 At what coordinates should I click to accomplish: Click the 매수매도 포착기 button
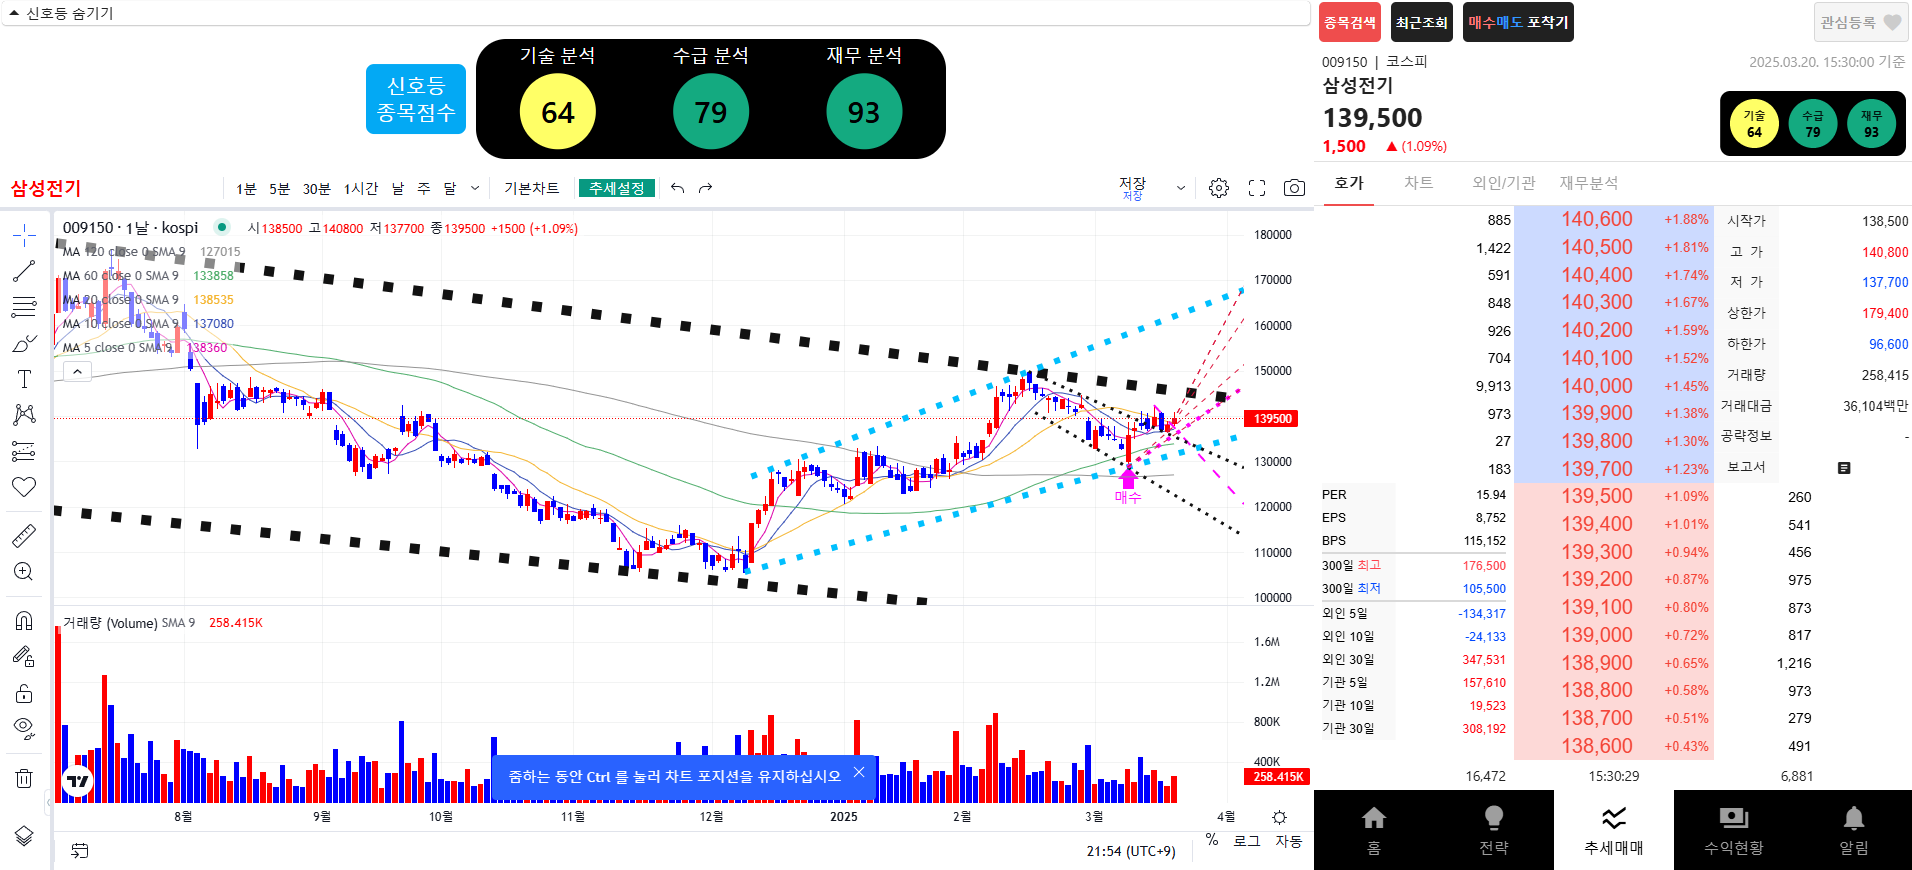[x=1518, y=22]
